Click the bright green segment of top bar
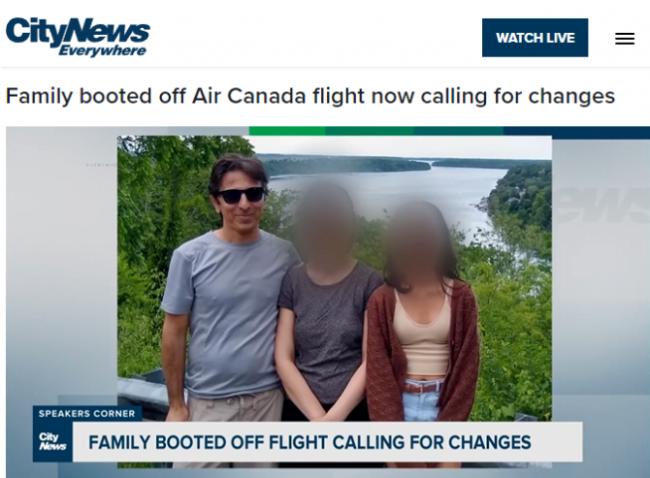This screenshot has height=478, width=650. 287,131
